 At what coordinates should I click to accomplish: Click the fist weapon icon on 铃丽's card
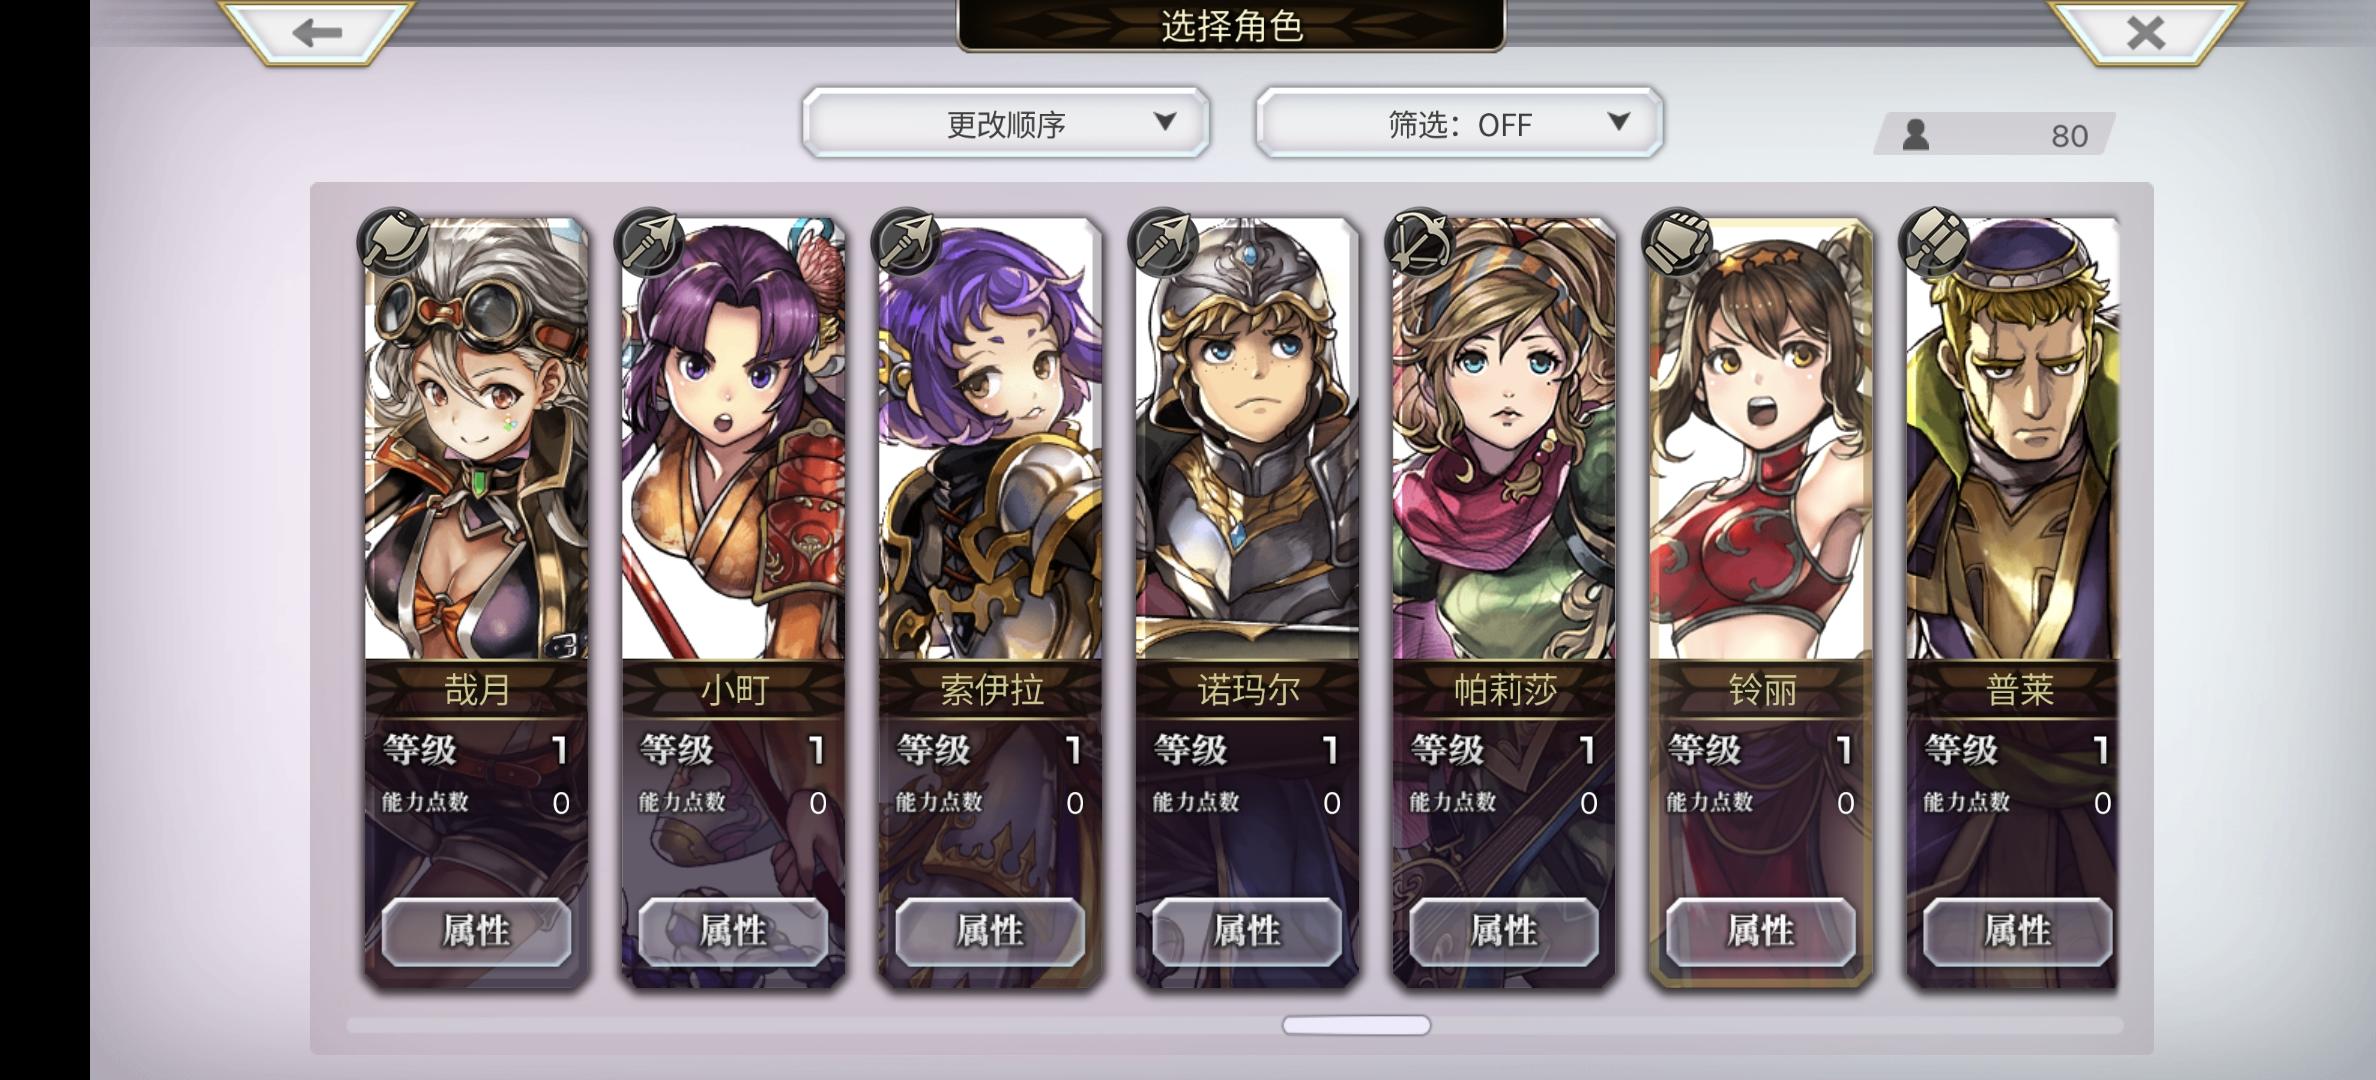(1678, 241)
